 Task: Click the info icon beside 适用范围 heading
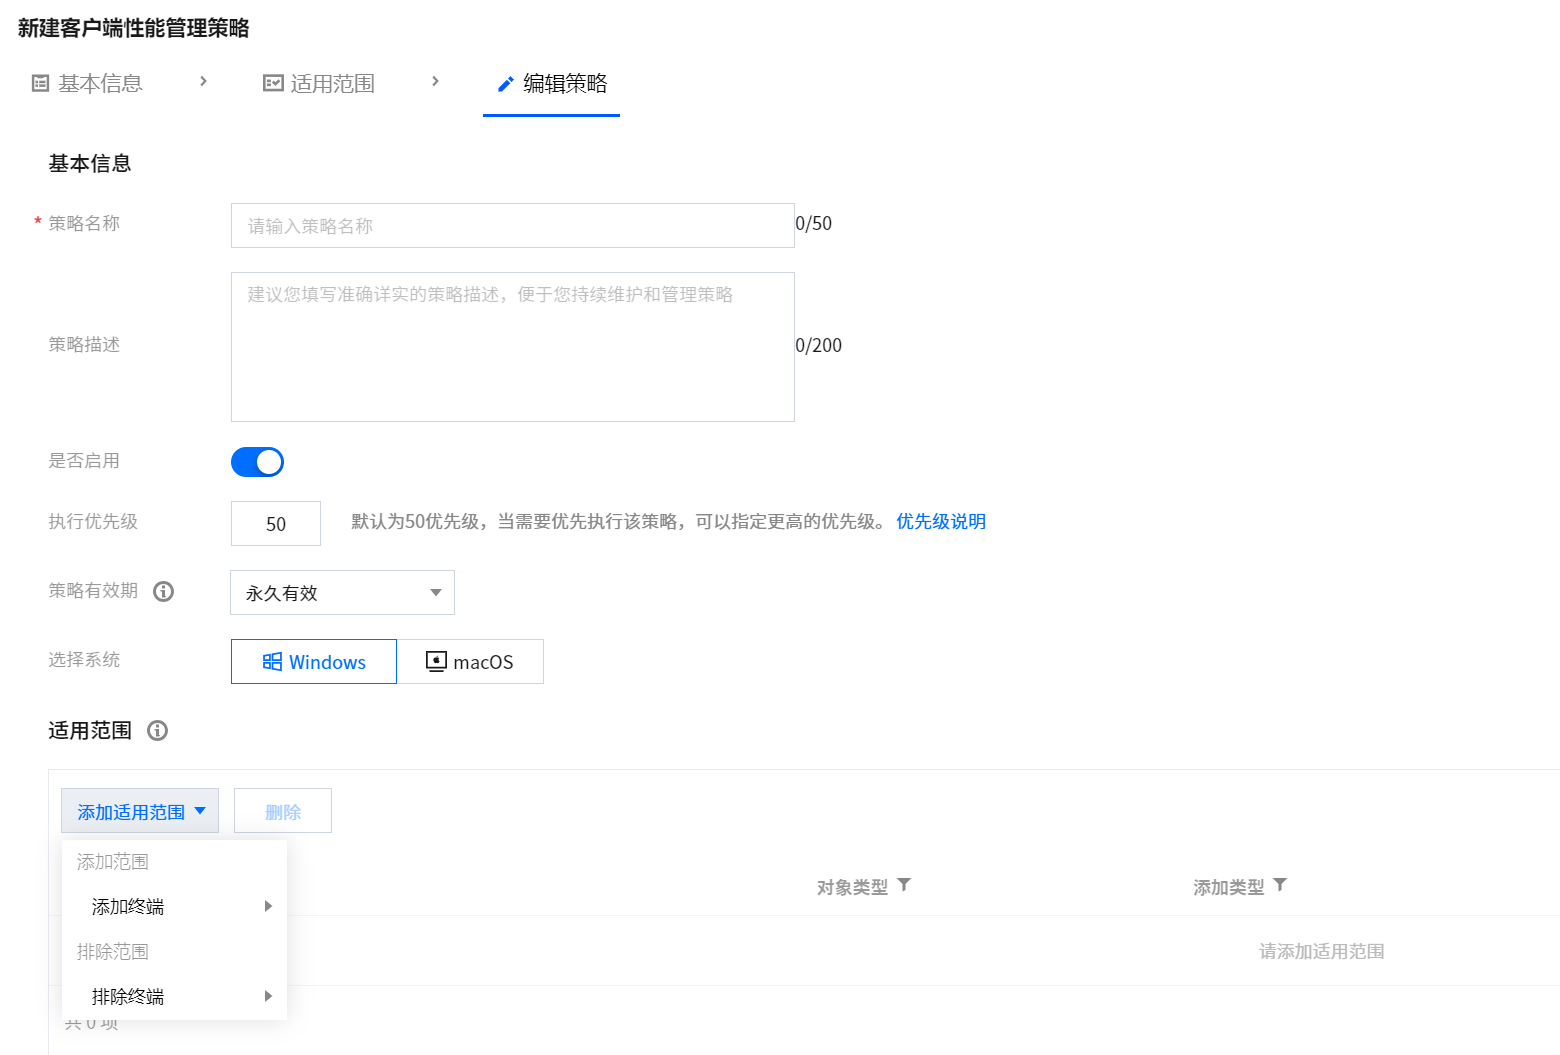click(157, 731)
